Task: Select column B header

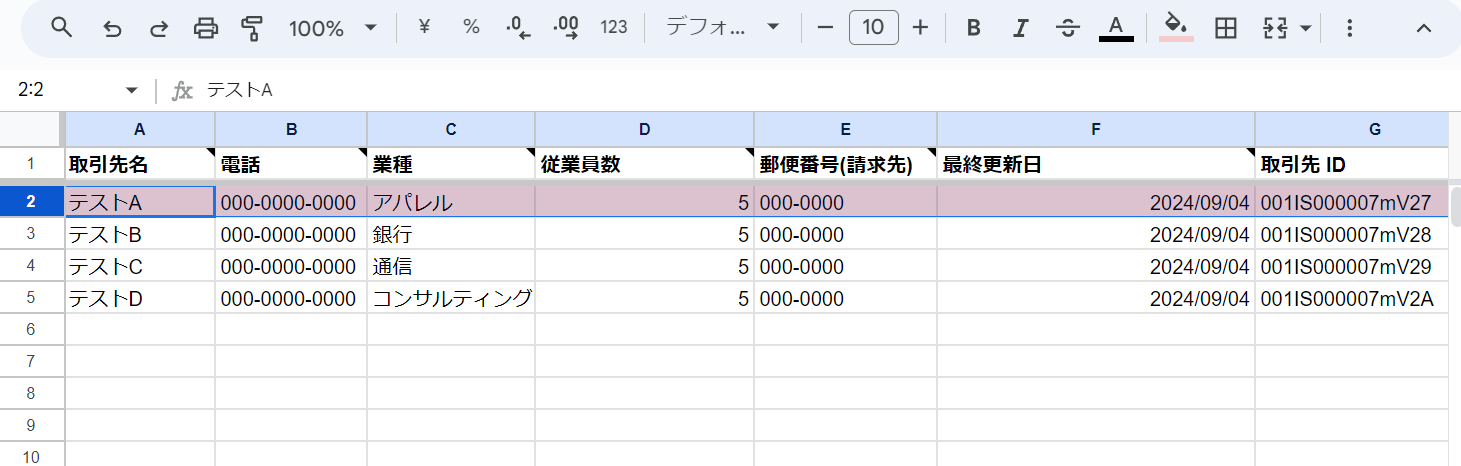Action: tap(291, 129)
